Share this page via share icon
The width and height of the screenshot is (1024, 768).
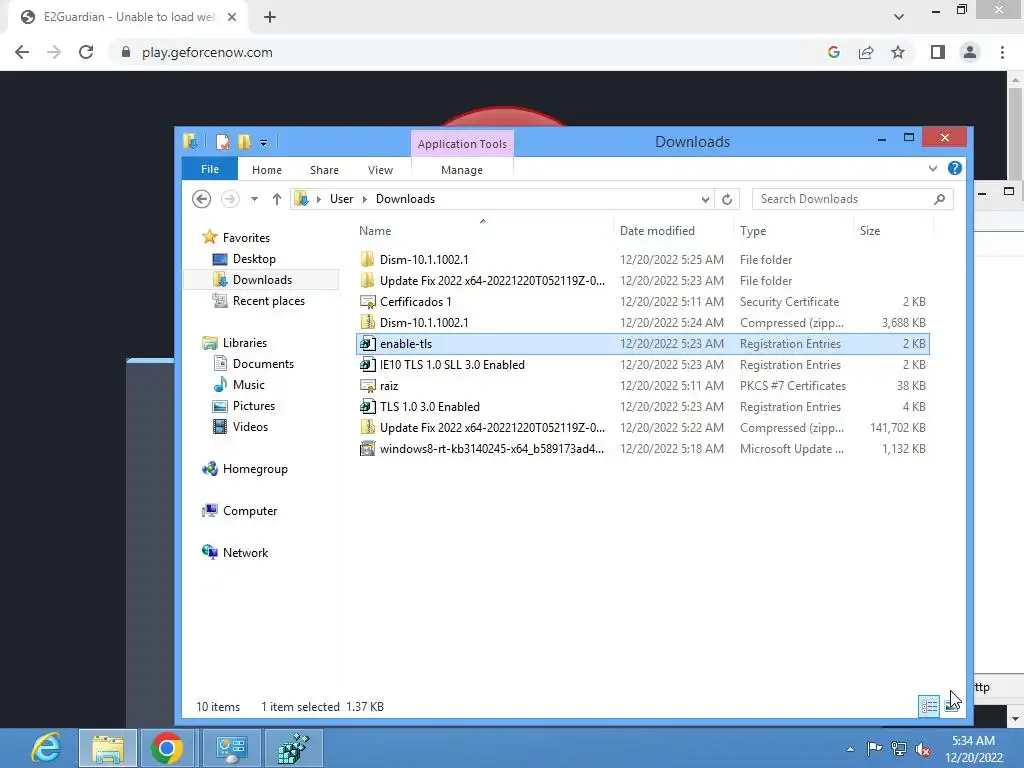coord(866,52)
